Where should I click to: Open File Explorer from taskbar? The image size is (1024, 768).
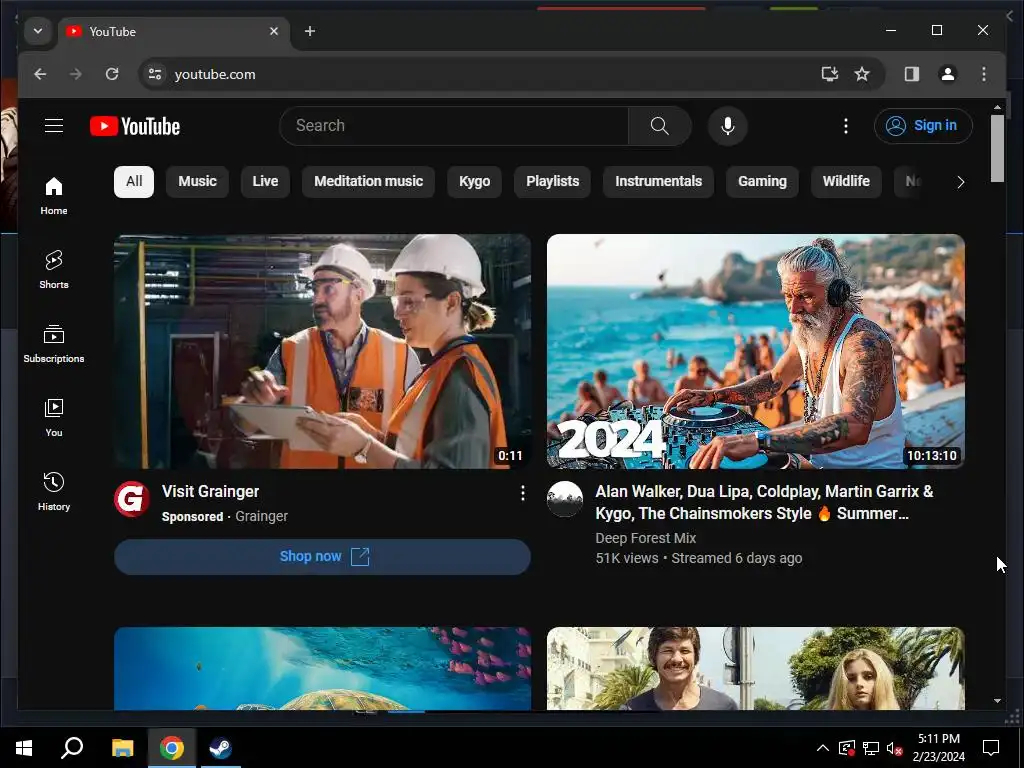click(122, 748)
